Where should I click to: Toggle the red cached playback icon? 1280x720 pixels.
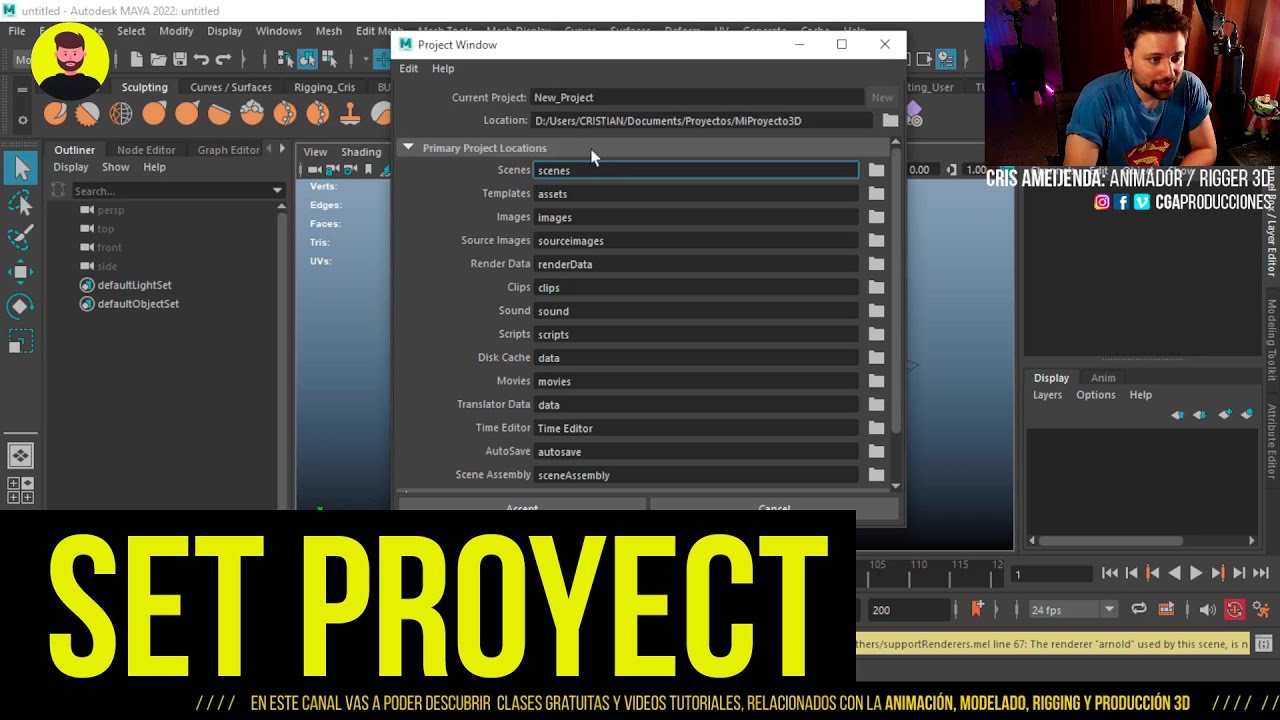pos(1235,609)
